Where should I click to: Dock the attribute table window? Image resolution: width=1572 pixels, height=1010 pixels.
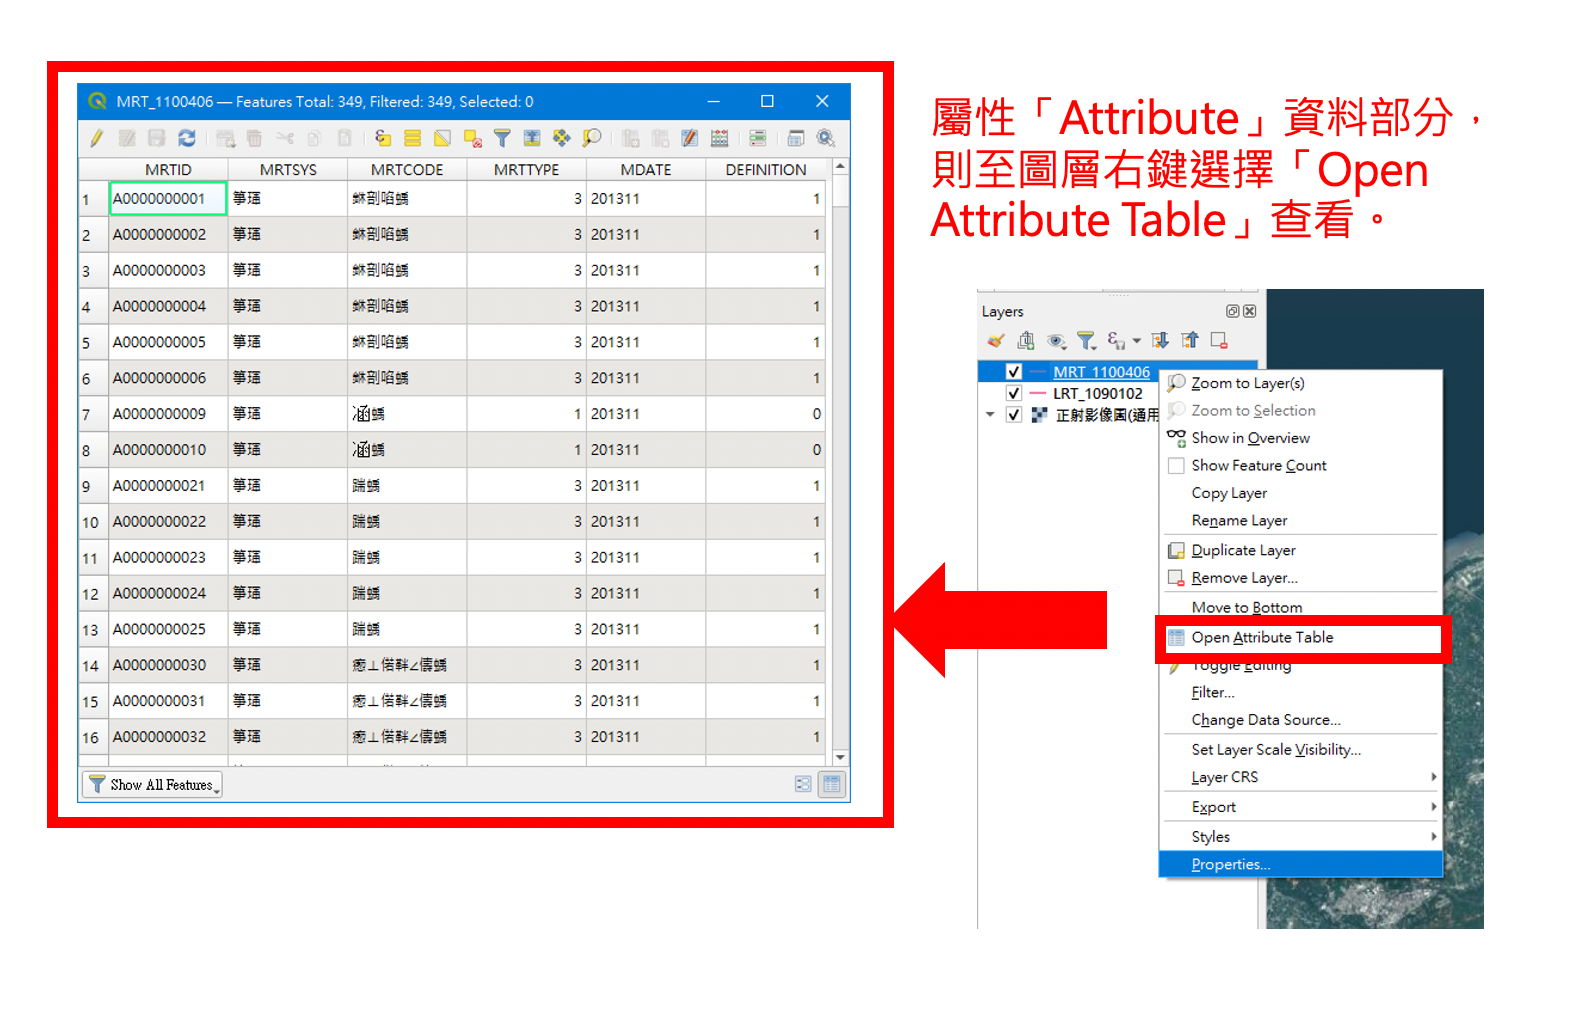point(796,138)
